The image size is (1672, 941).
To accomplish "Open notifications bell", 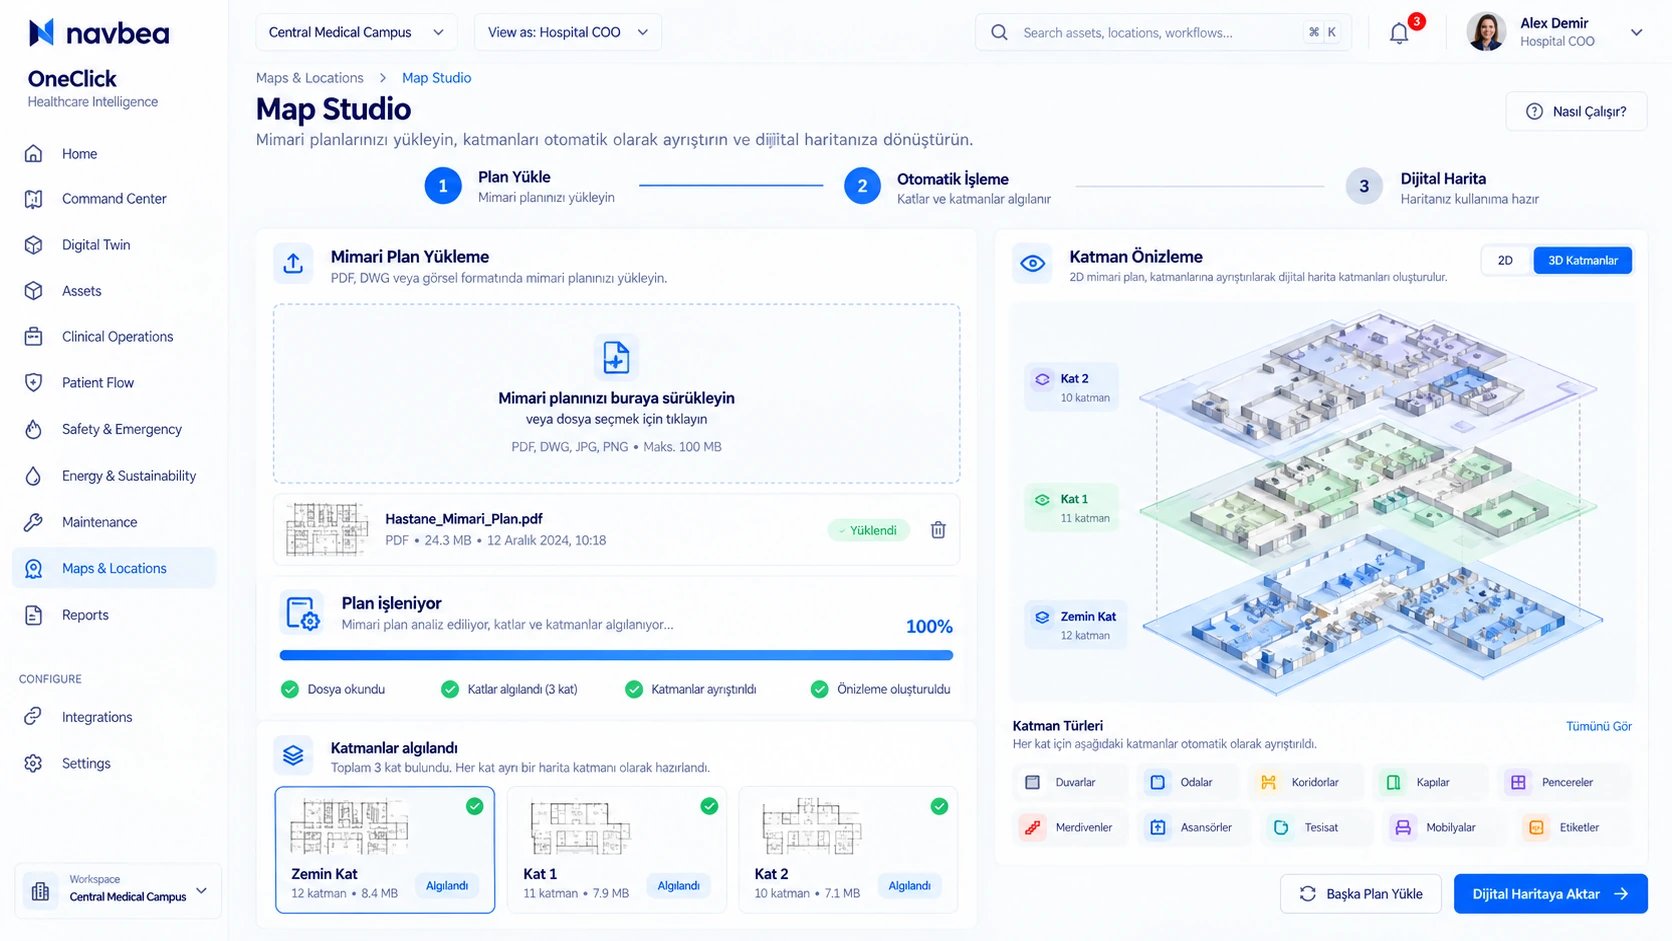I will click(x=1399, y=33).
